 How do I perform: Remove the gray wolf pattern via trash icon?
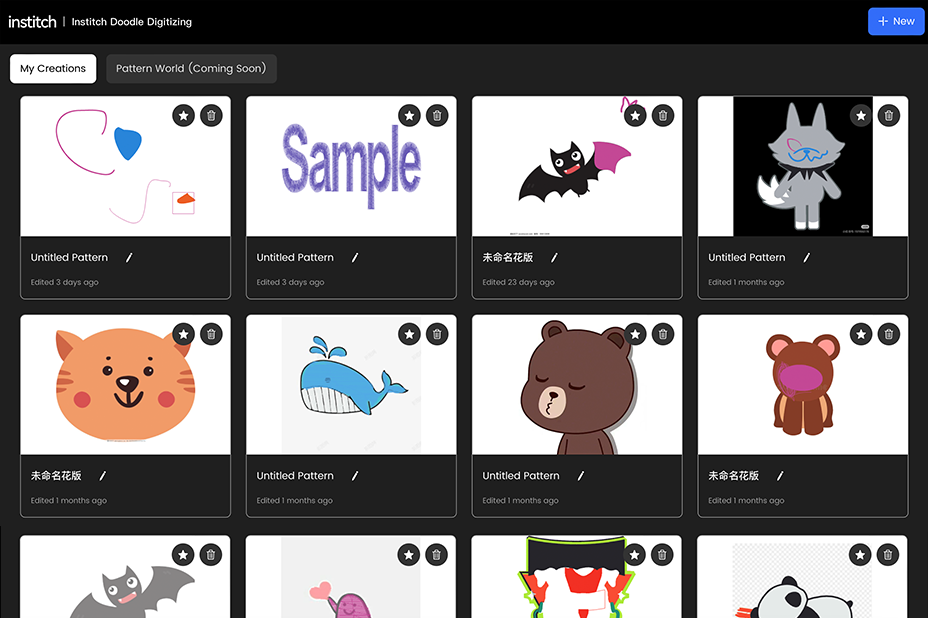click(888, 116)
